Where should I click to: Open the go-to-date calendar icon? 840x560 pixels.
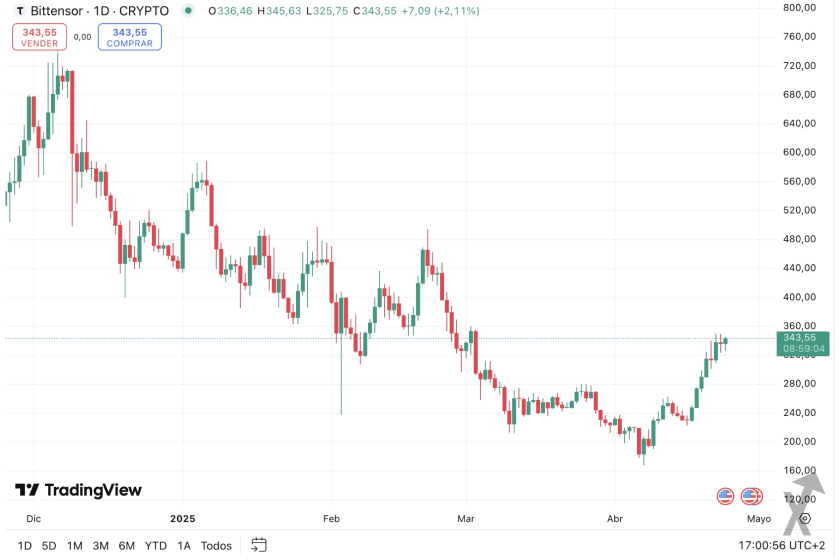click(x=259, y=545)
